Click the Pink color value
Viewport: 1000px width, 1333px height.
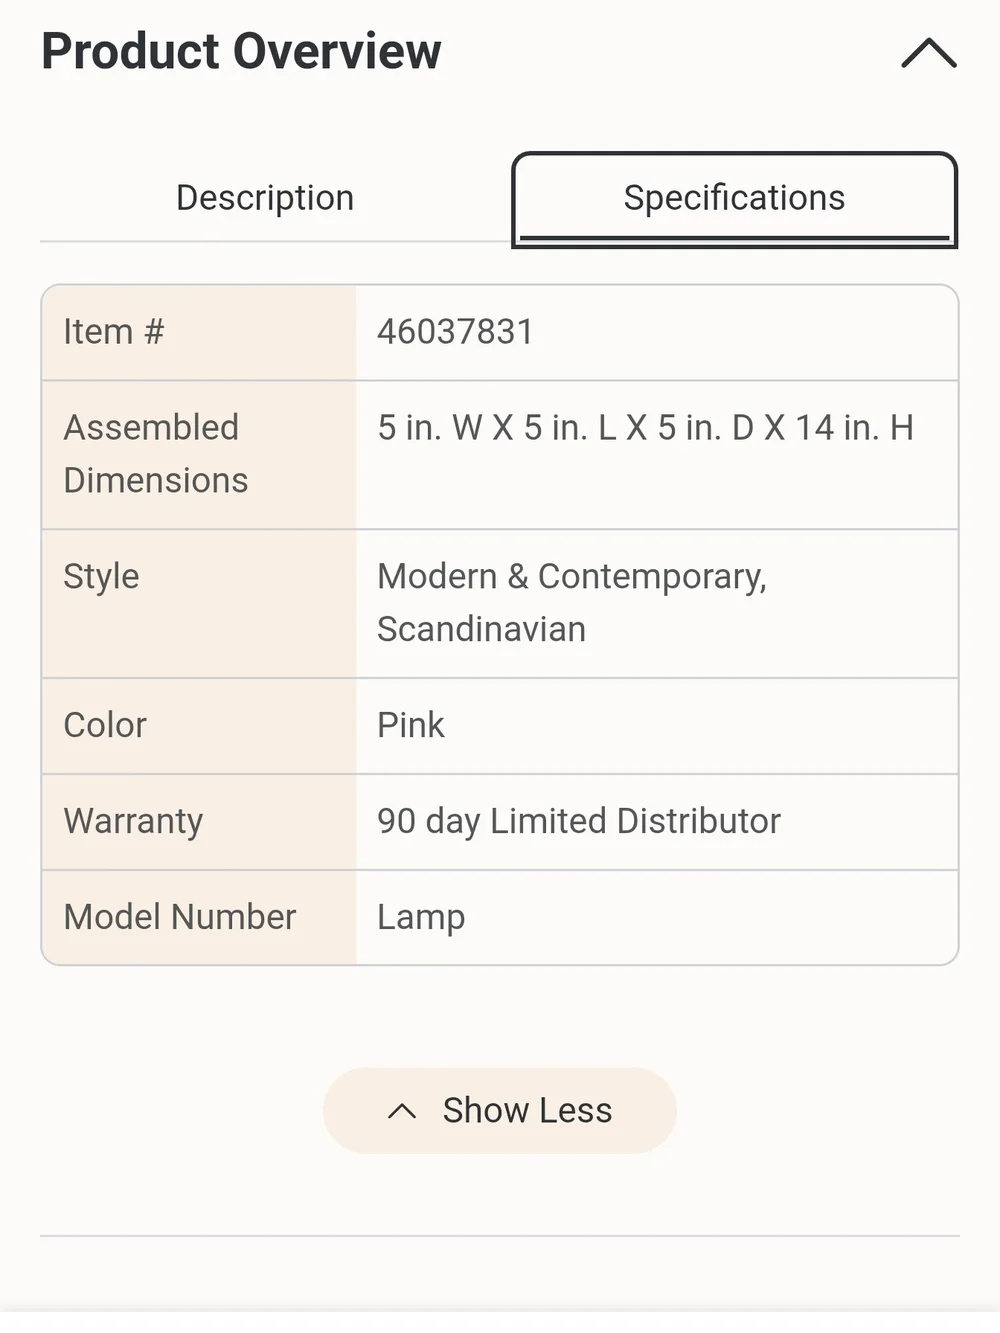coord(410,725)
